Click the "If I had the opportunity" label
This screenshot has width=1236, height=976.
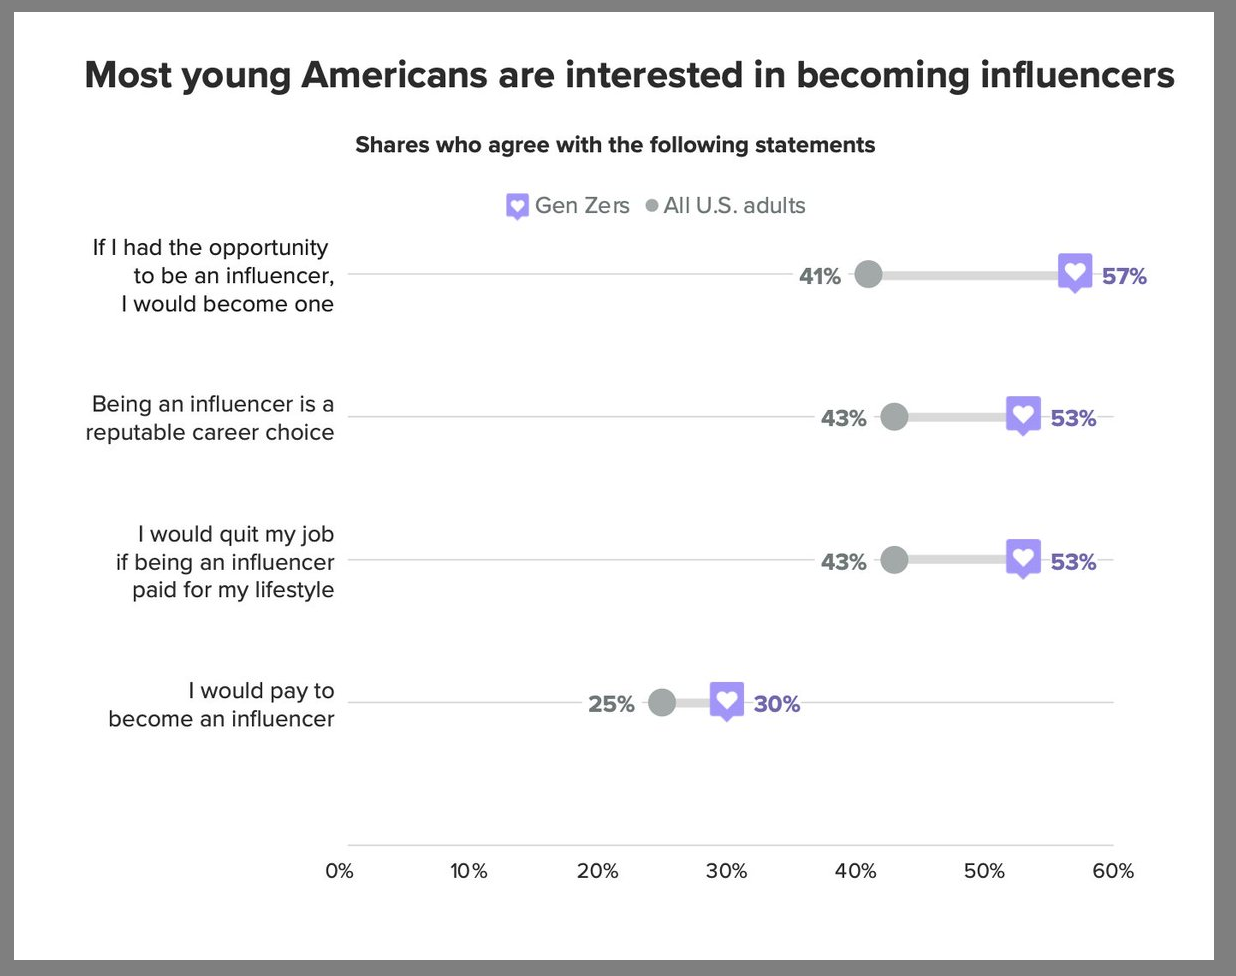pyautogui.click(x=213, y=275)
